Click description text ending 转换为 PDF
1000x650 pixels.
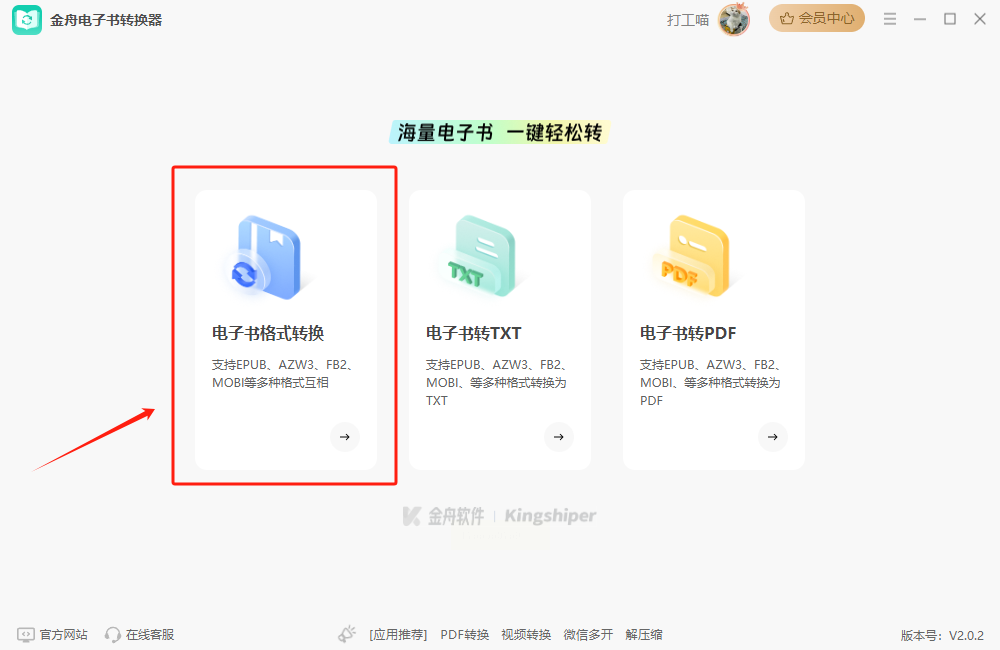coord(710,383)
